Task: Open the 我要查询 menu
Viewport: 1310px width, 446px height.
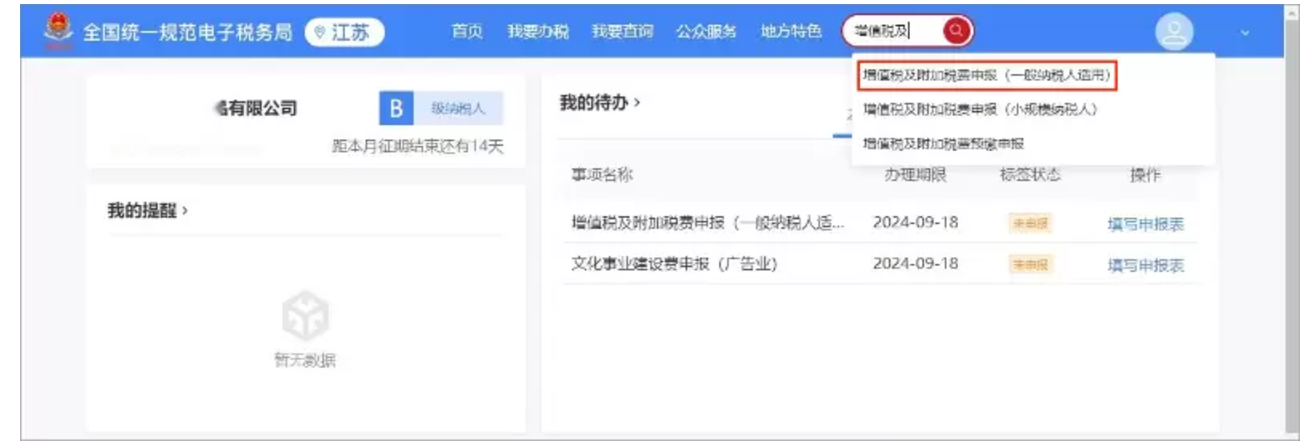Action: click(x=622, y=31)
